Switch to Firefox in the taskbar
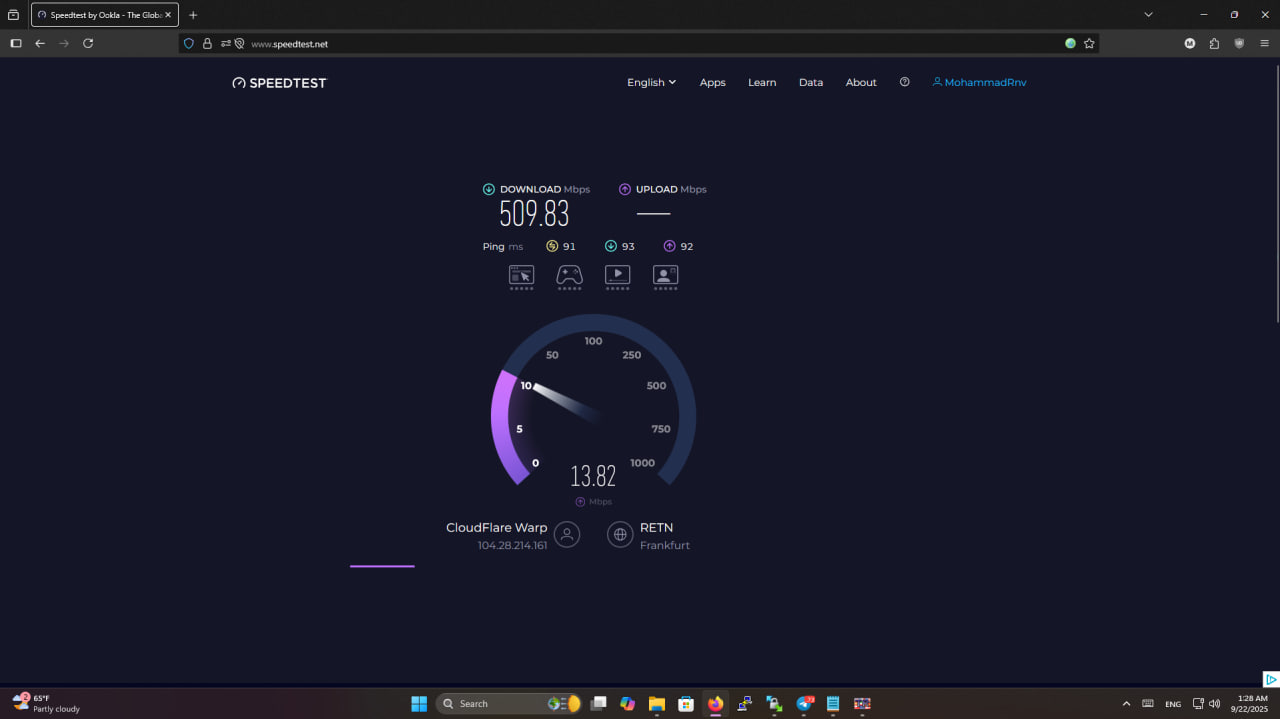The height and width of the screenshot is (719, 1280). pyautogui.click(x=715, y=704)
